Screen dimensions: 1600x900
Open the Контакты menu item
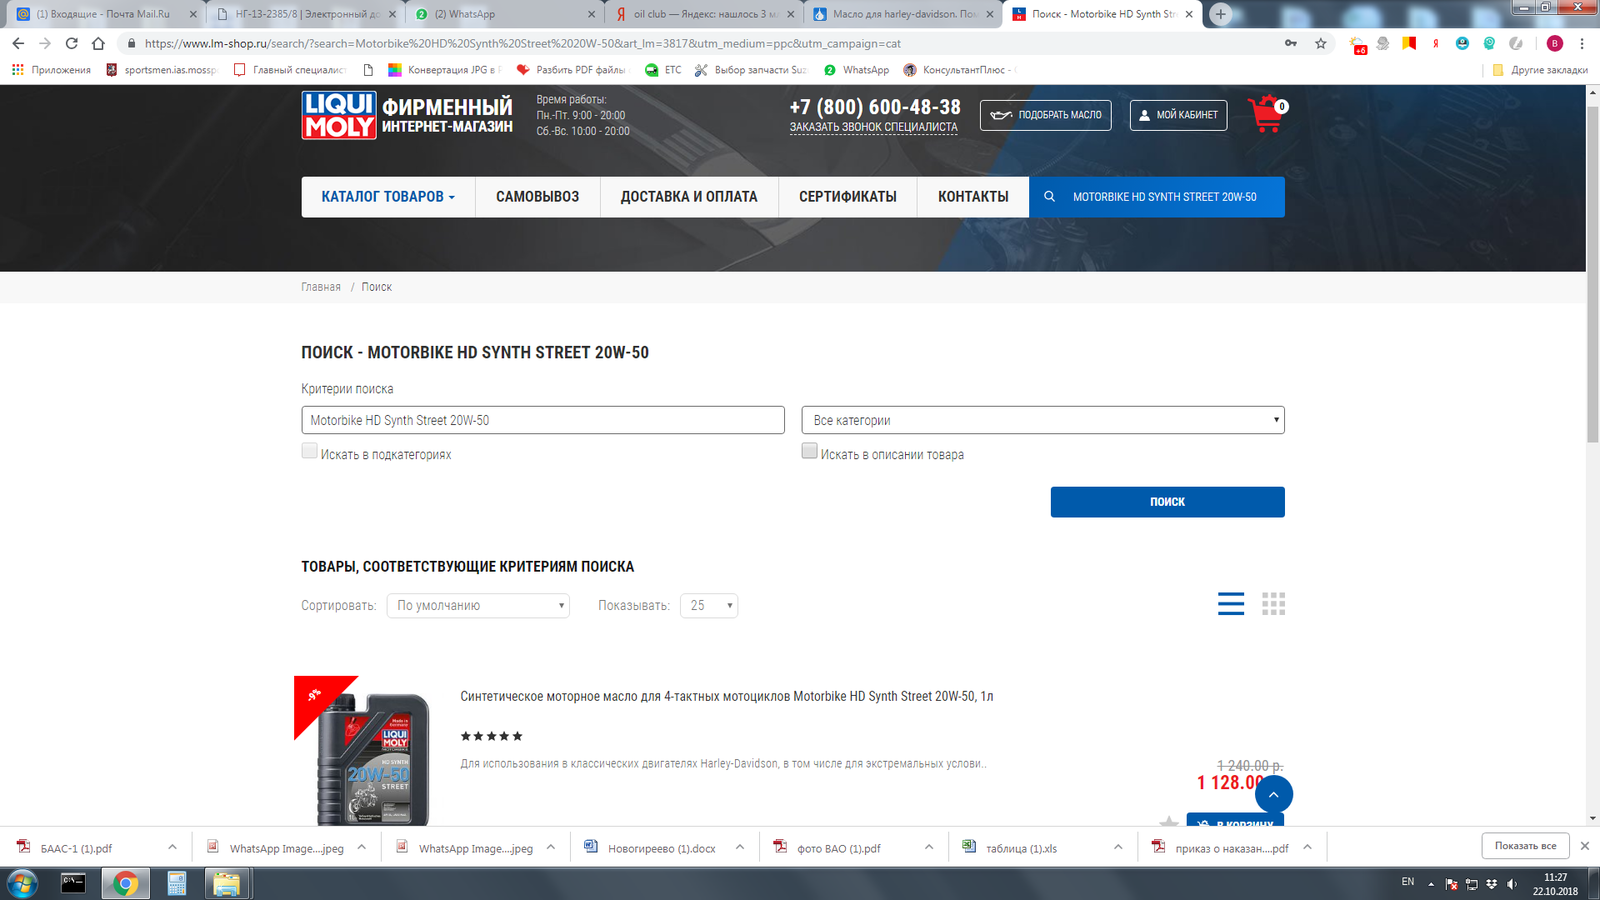[x=973, y=197]
